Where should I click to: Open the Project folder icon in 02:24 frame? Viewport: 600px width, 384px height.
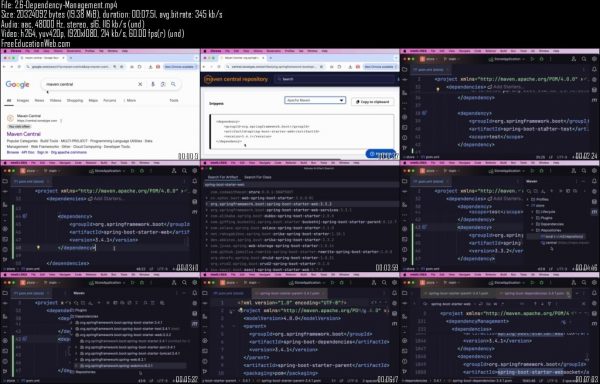404,69
